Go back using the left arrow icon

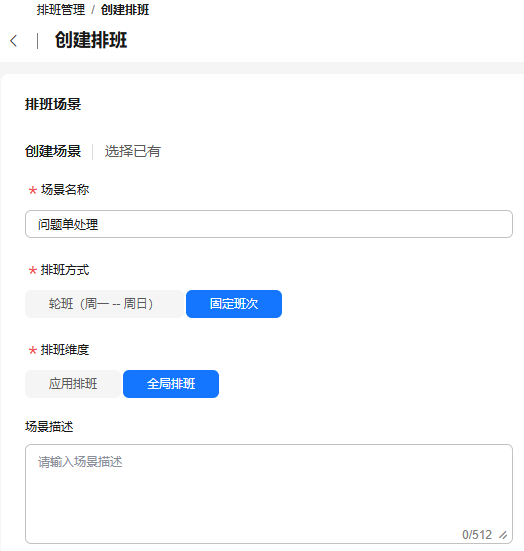tap(13, 41)
